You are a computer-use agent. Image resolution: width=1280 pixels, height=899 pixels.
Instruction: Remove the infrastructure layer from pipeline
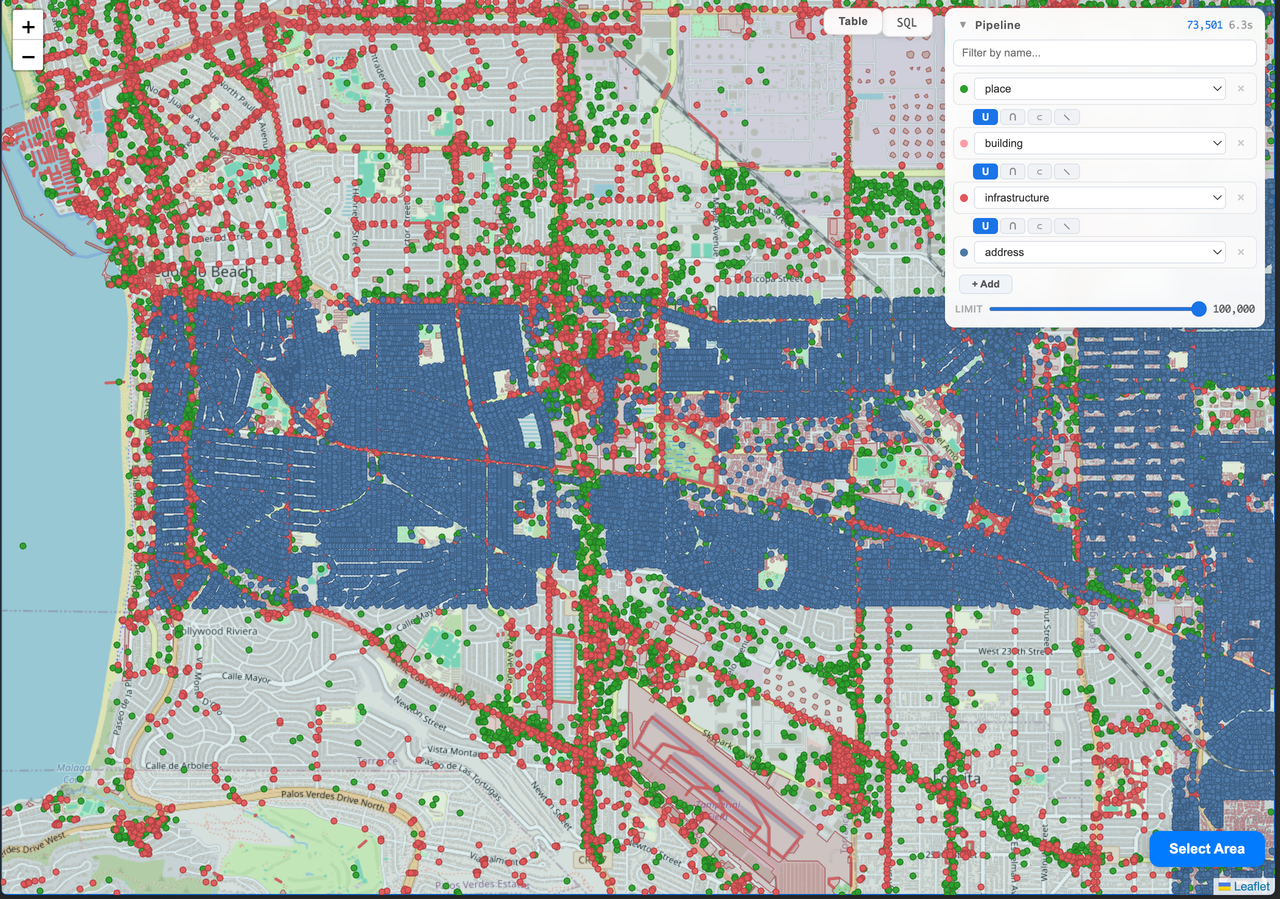[1241, 198]
